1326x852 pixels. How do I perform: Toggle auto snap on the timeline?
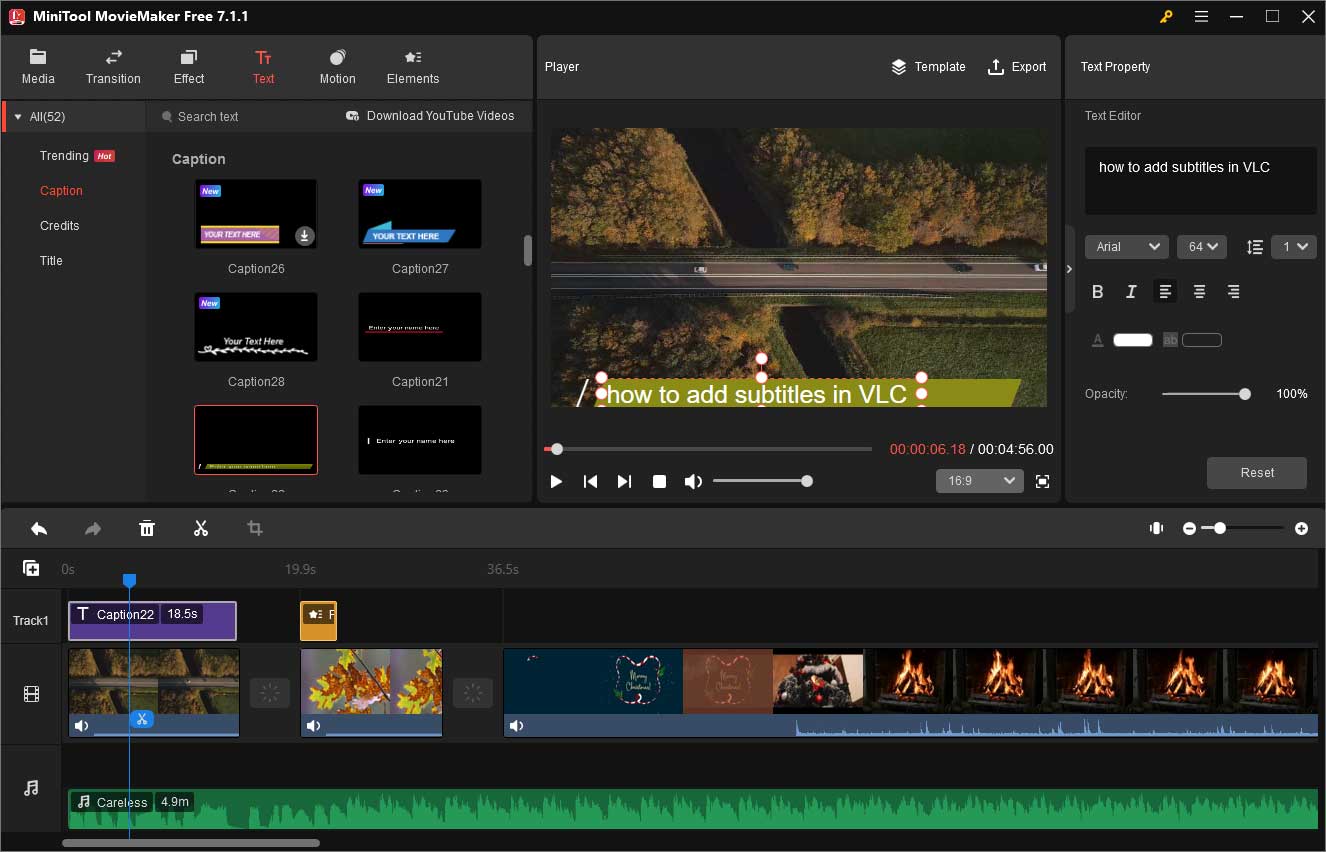pos(1157,528)
